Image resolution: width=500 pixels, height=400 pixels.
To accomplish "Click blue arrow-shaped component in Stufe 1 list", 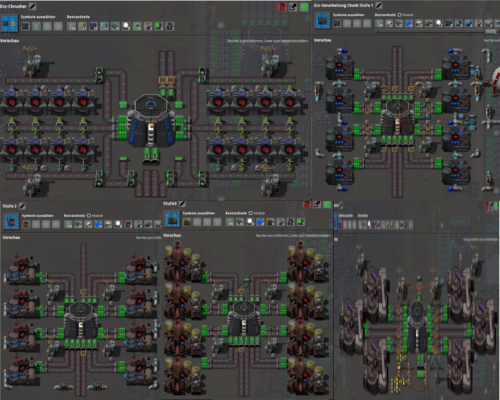I will [409, 23].
